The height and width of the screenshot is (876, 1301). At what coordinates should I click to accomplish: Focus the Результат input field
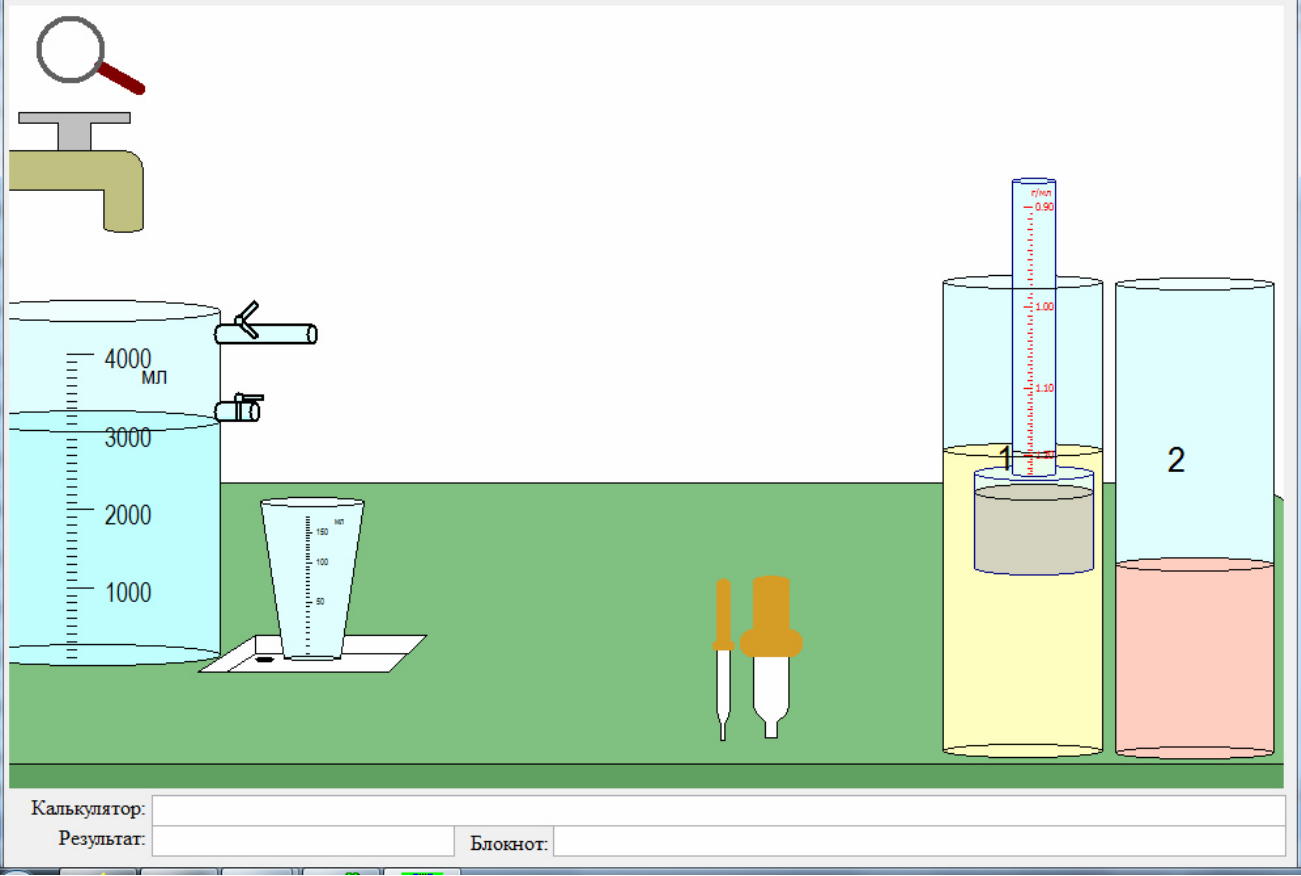click(303, 841)
